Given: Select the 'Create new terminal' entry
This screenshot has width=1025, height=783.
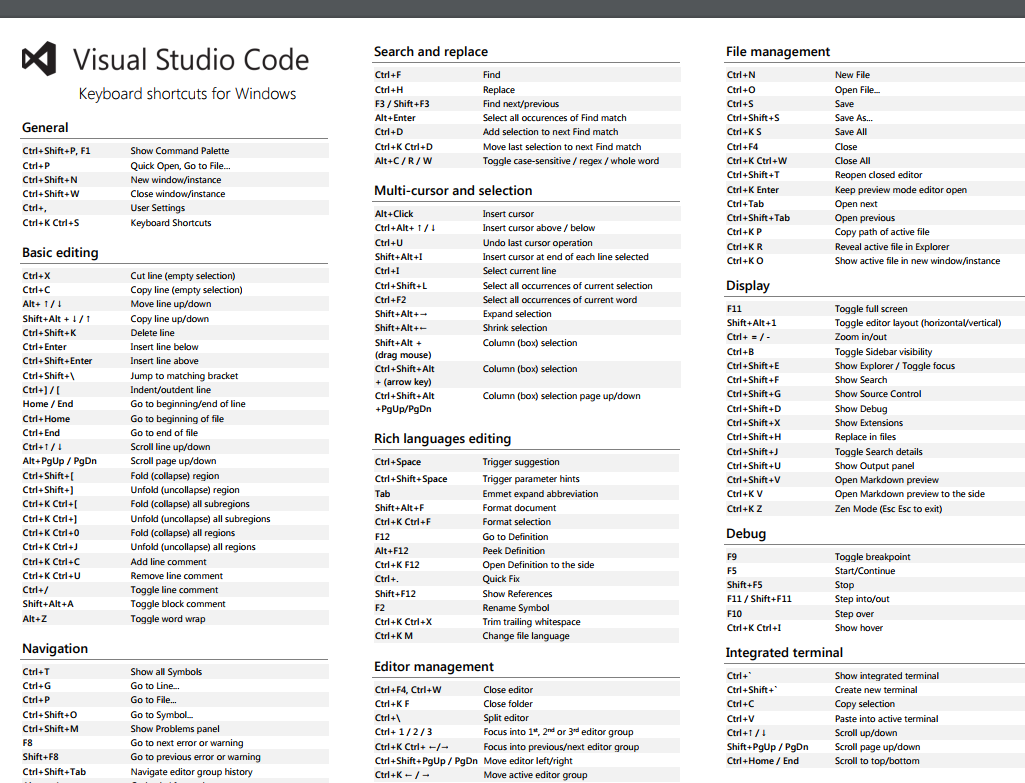Looking at the screenshot, I should [x=876, y=690].
